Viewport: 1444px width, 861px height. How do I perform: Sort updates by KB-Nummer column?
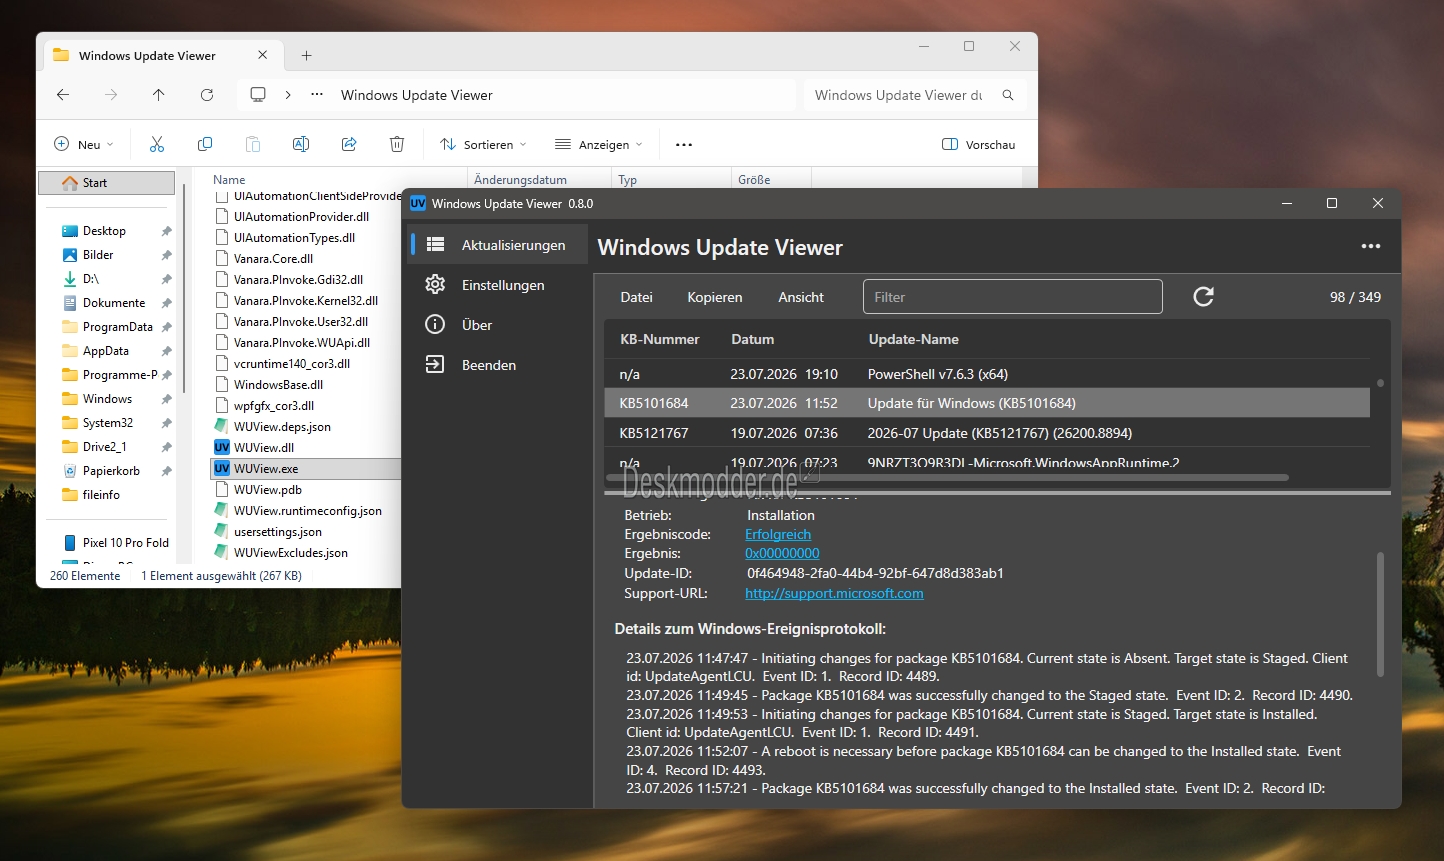point(660,339)
